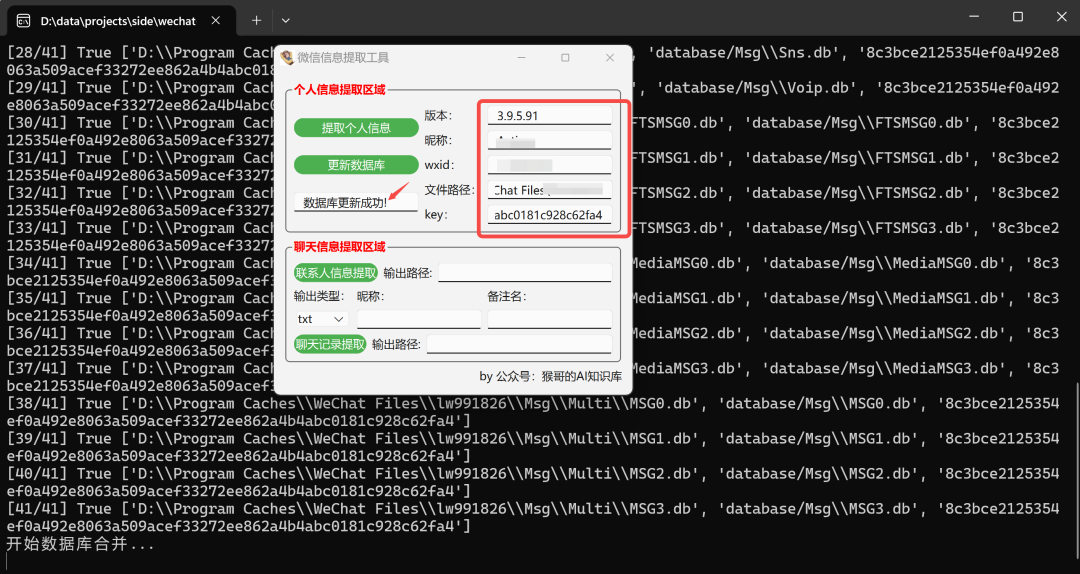Click the 聊天信息提取区域 group title

(340, 247)
